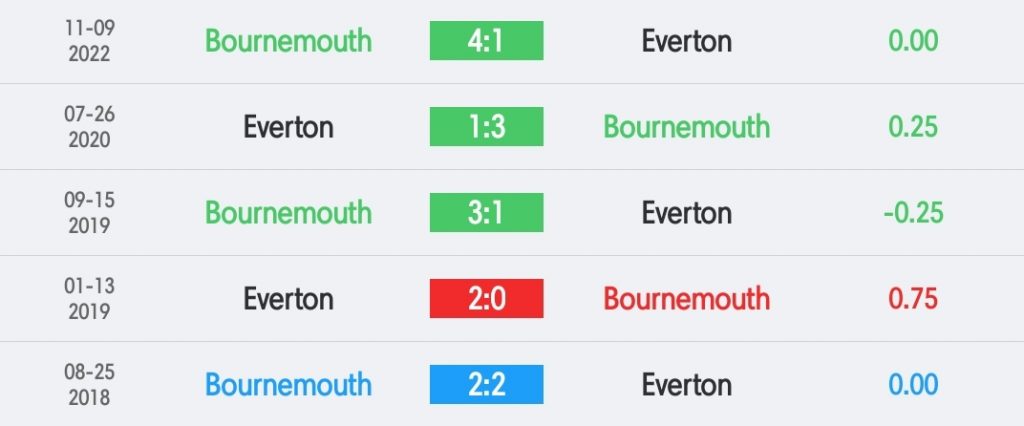Image resolution: width=1024 pixels, height=426 pixels.
Task: Click the blue 0.00 handicap value
Action: click(x=913, y=384)
